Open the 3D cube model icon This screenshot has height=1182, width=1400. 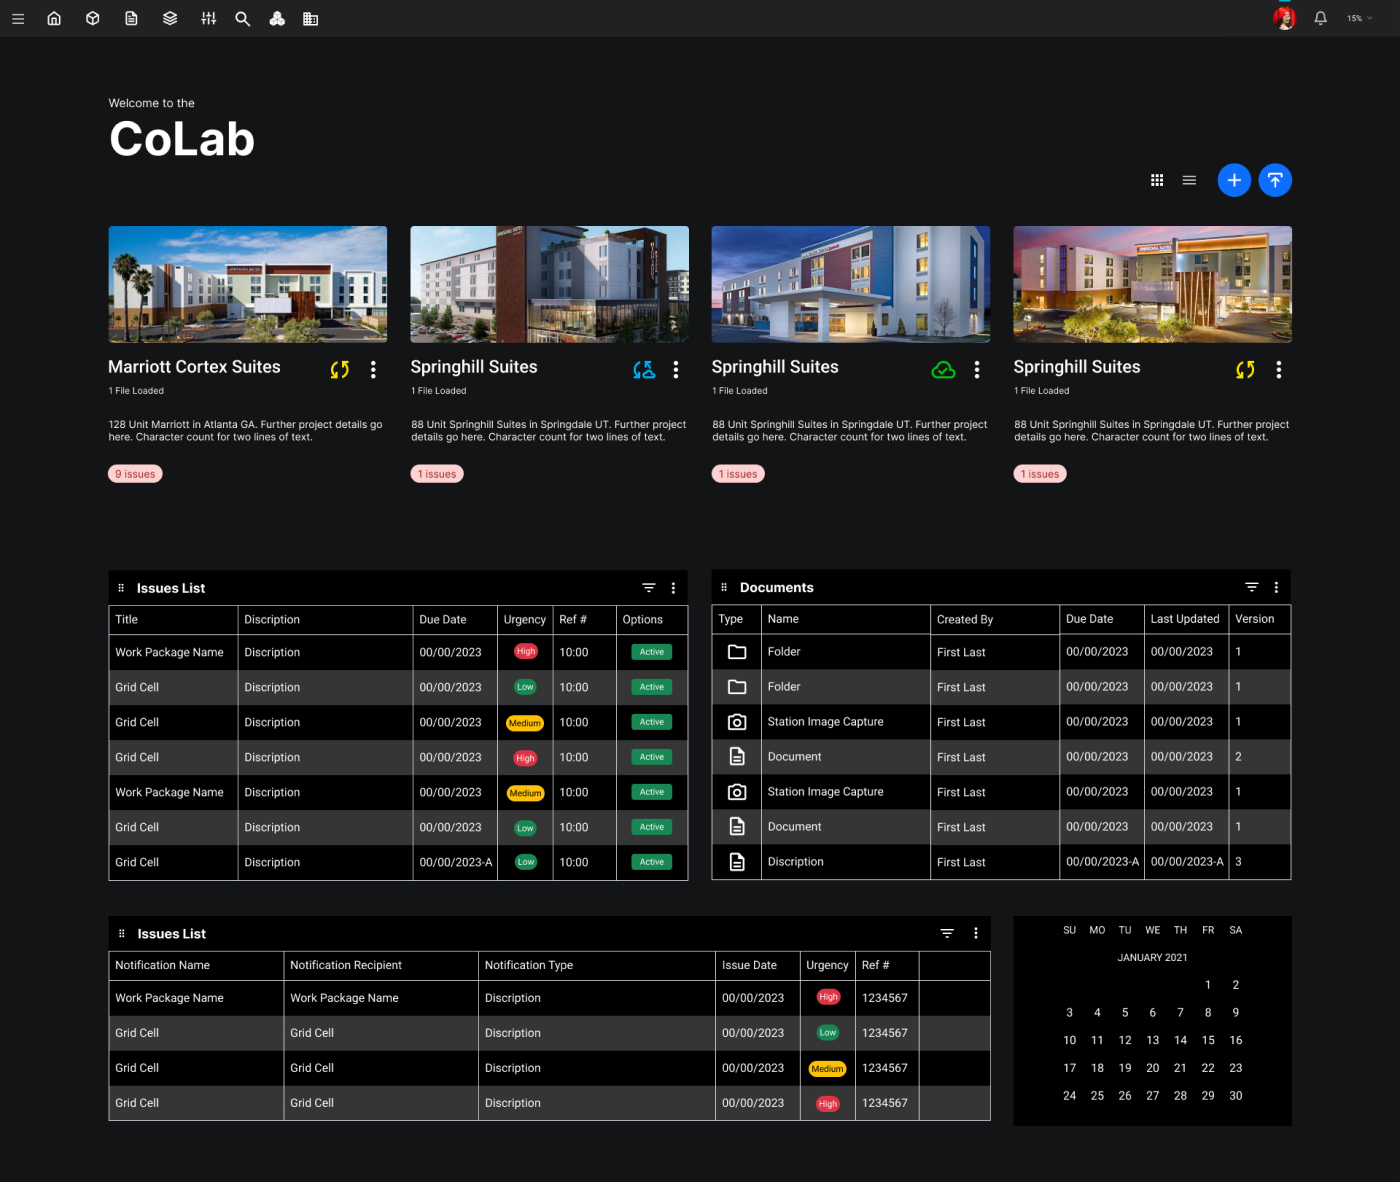coord(93,19)
